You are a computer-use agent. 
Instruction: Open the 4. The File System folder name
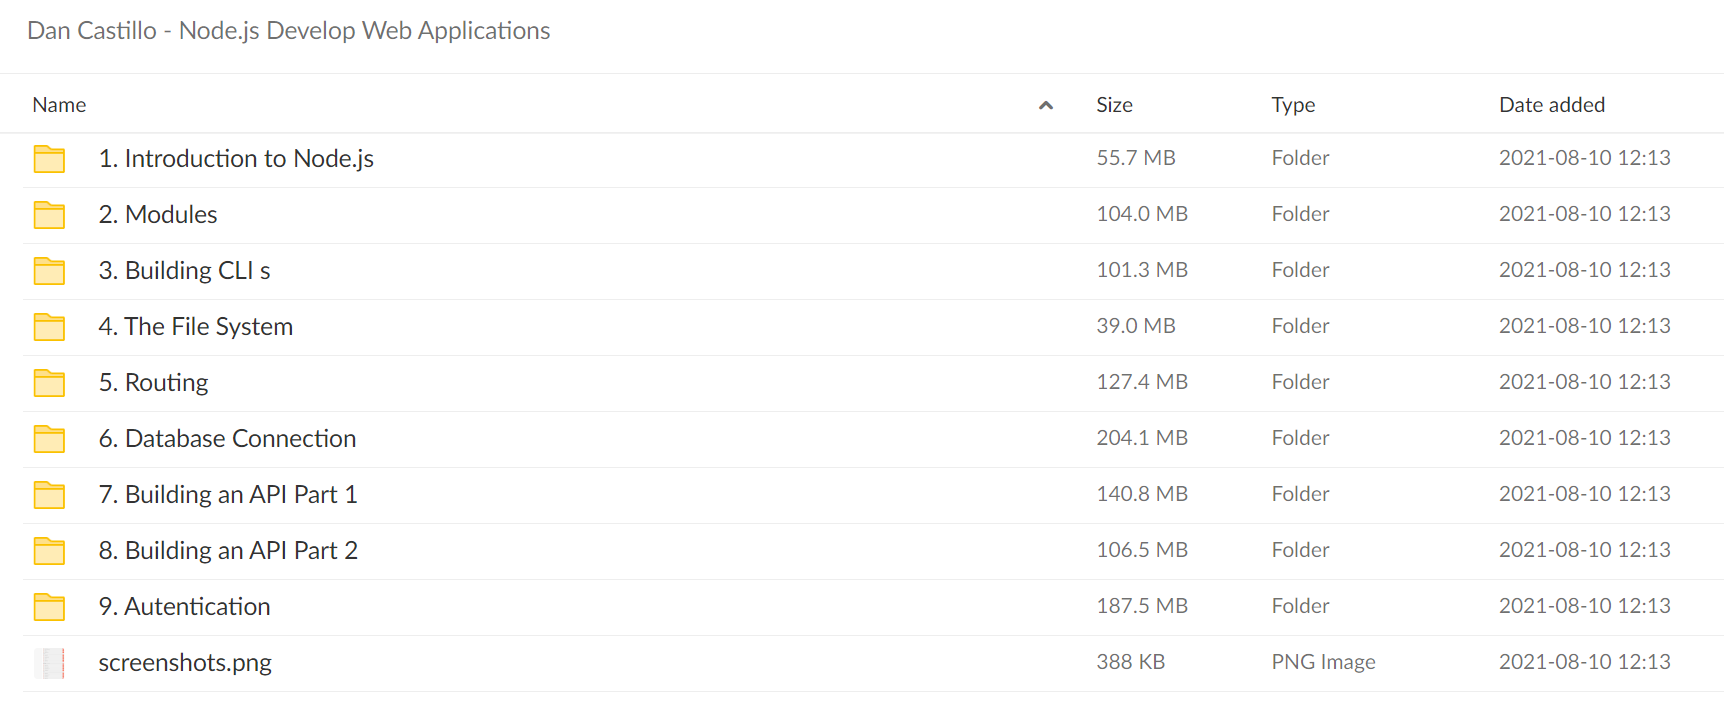(x=196, y=327)
